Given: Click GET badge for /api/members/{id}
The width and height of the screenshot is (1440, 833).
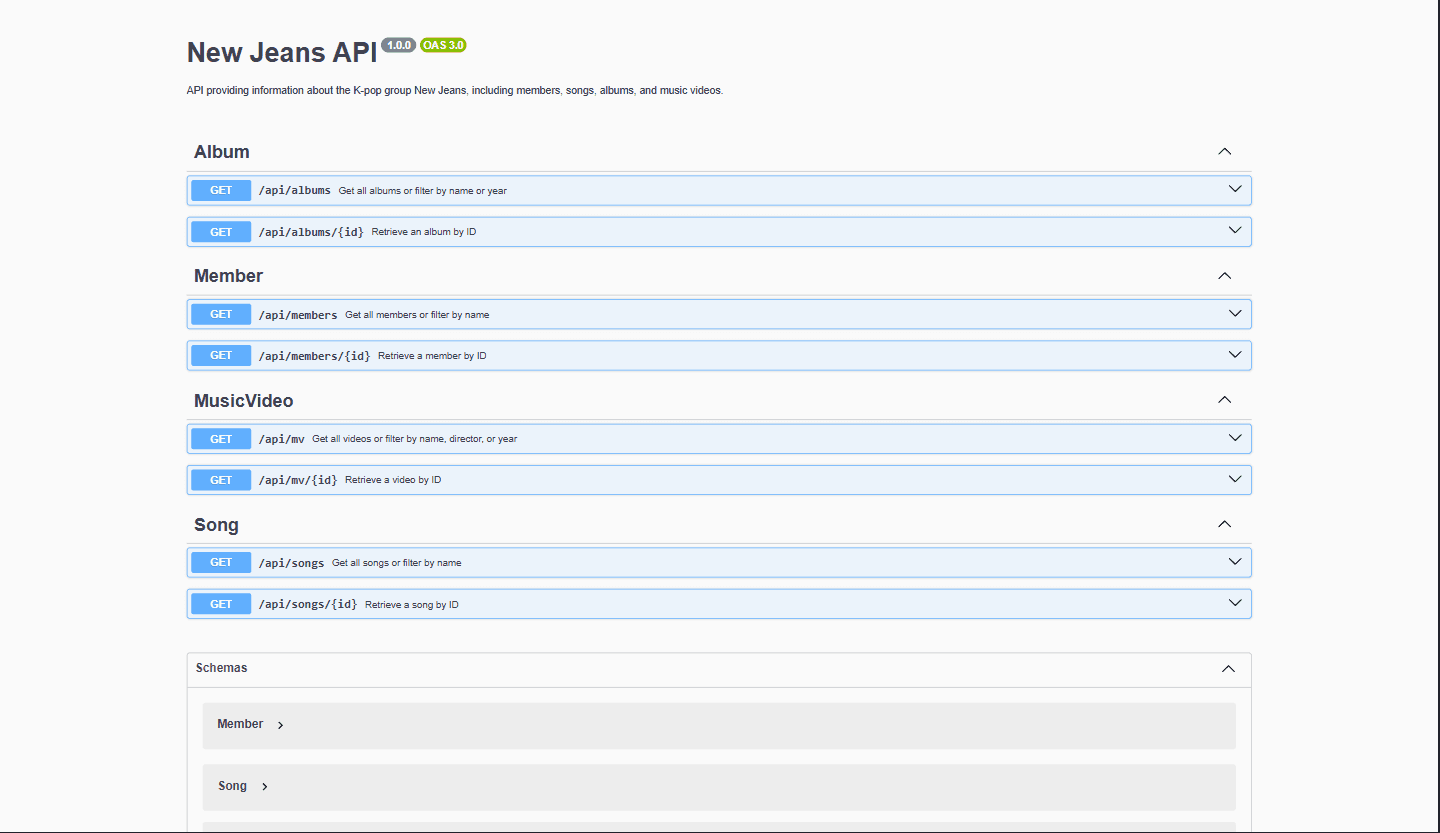Looking at the screenshot, I should pos(221,356).
